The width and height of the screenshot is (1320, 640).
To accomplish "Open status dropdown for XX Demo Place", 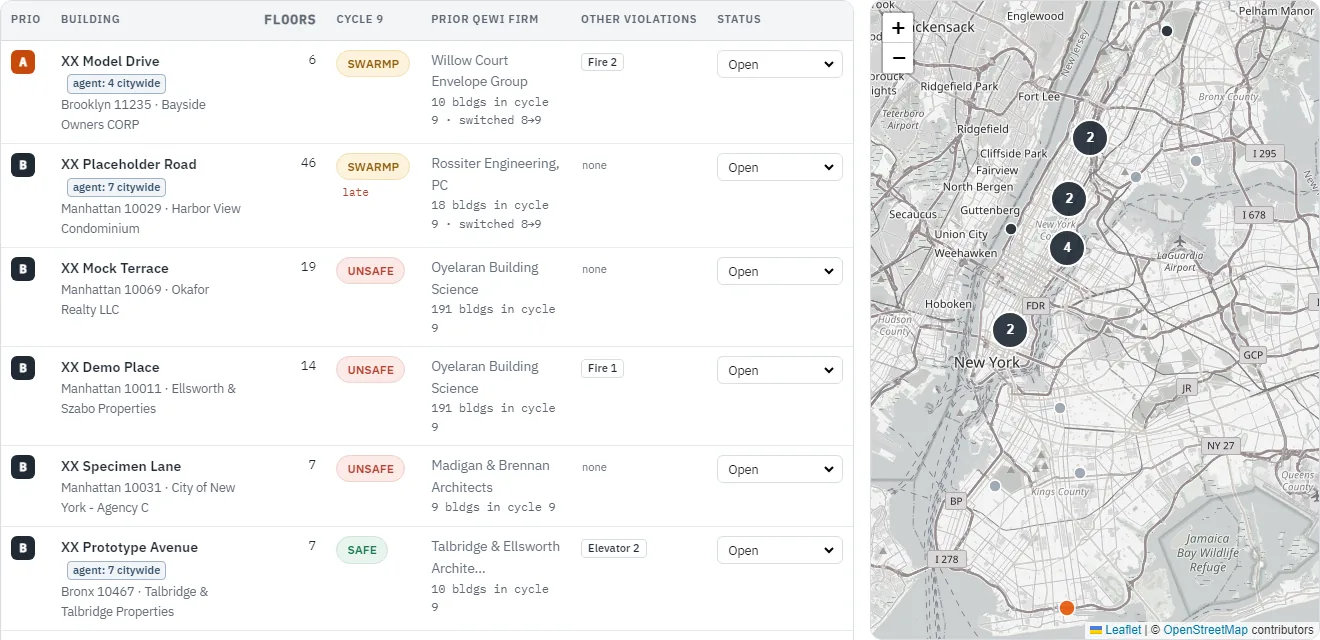I will 780,370.
